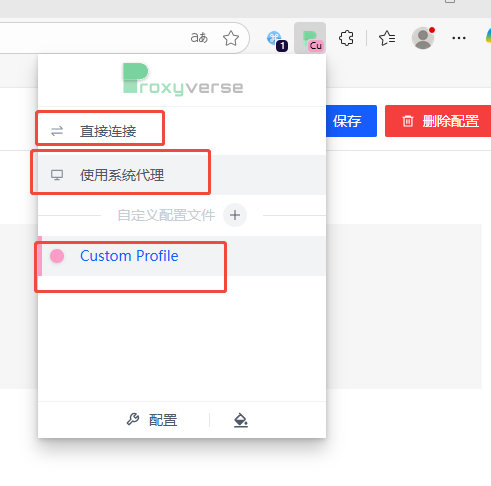Click the trash icon in delete button

coord(408,121)
